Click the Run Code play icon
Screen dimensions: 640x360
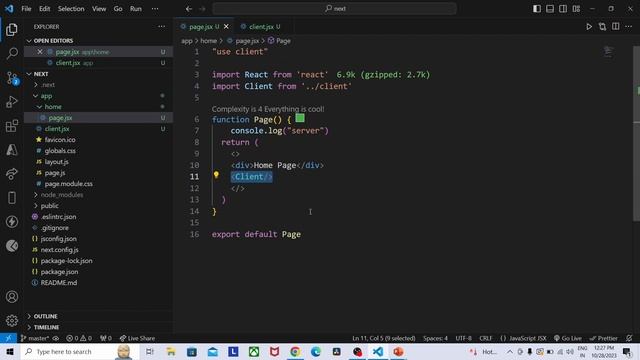coord(589,27)
